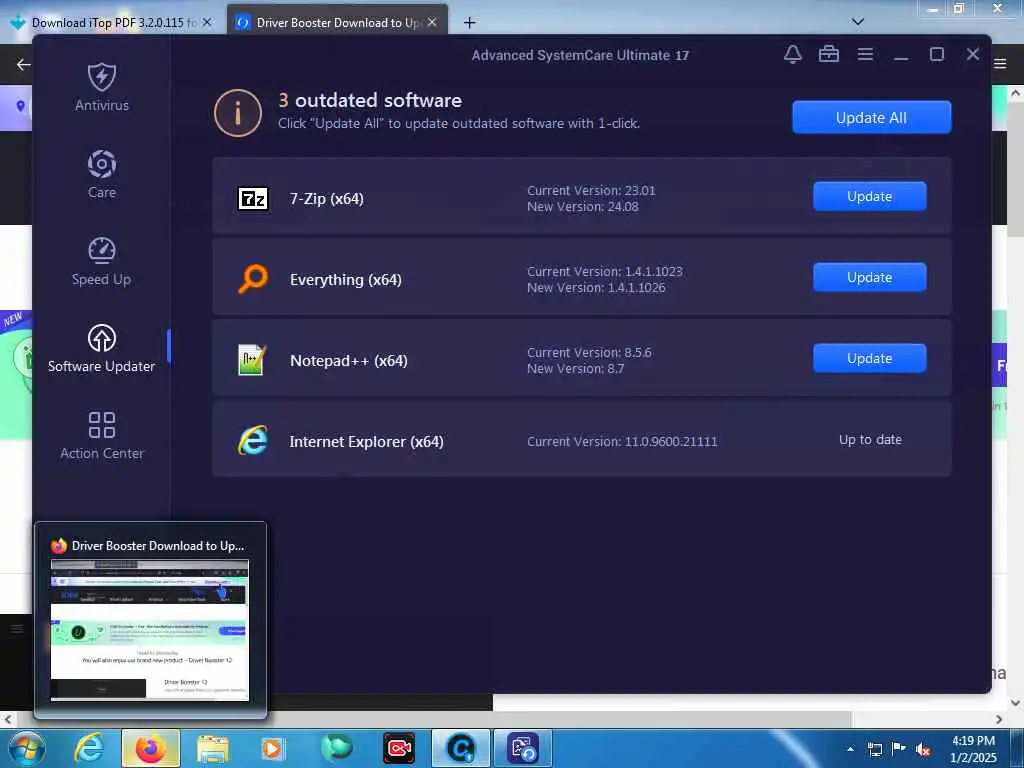Go back in the Firefox browser
Viewport: 1024px width, 768px height.
24,64
